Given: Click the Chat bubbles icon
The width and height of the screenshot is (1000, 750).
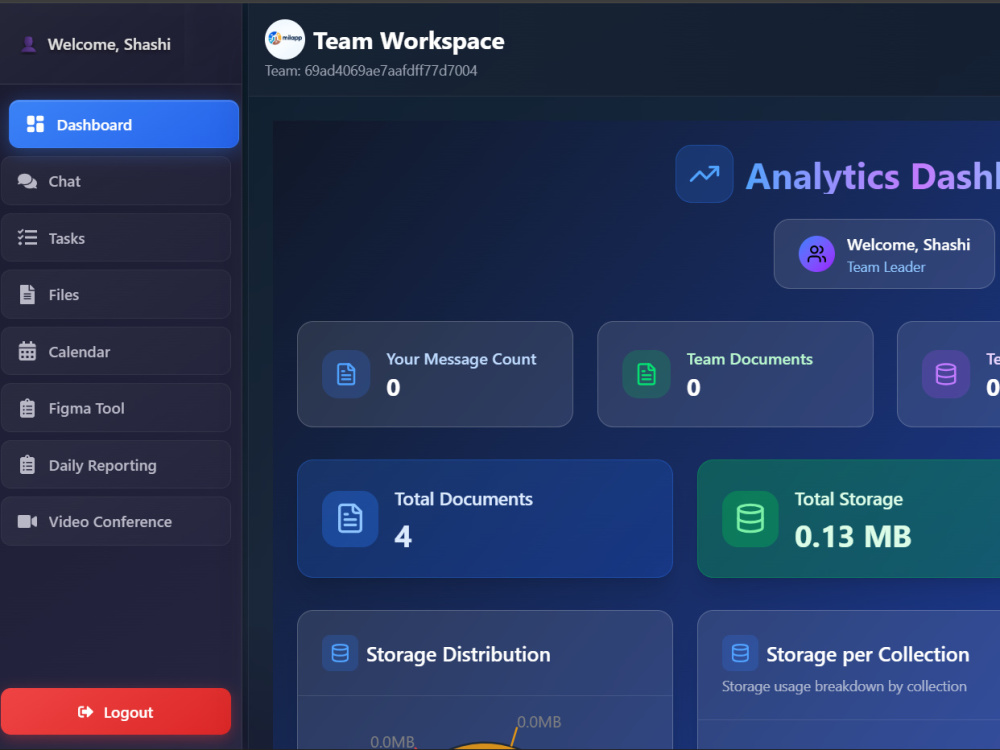Looking at the screenshot, I should tap(27, 181).
